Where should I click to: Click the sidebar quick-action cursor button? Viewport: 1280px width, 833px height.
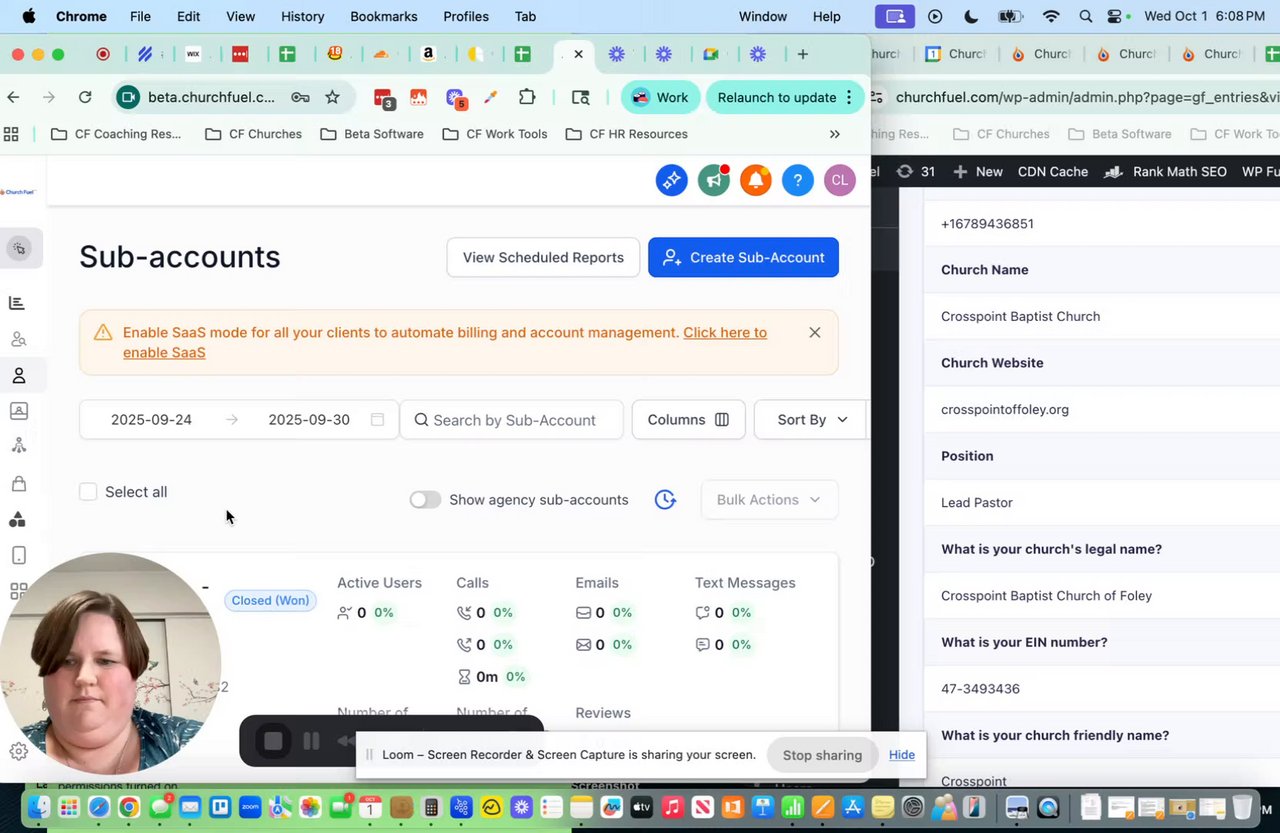(19, 248)
